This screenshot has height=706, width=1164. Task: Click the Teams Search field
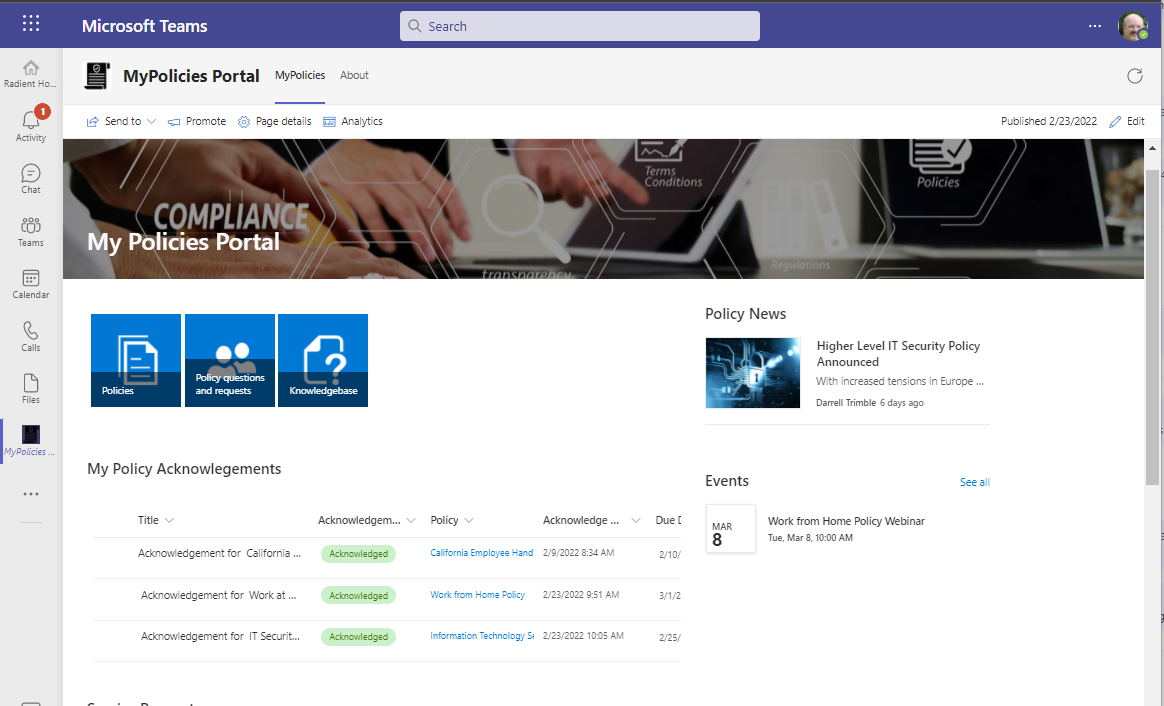pyautogui.click(x=579, y=25)
